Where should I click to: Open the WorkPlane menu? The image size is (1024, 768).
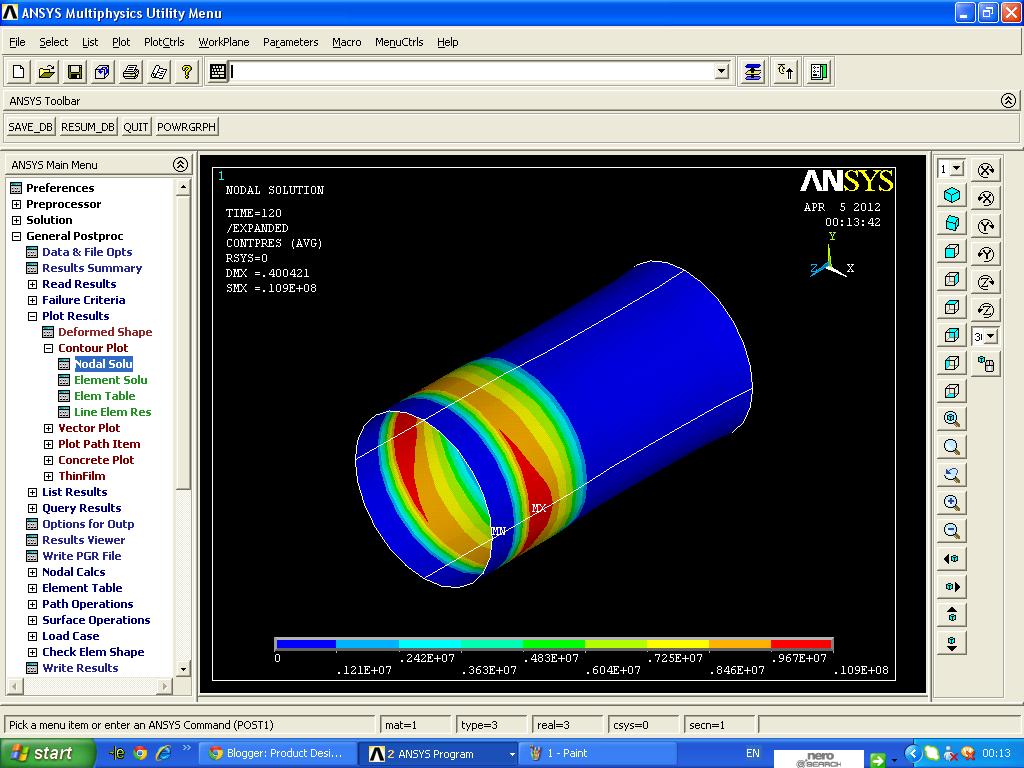[224, 42]
